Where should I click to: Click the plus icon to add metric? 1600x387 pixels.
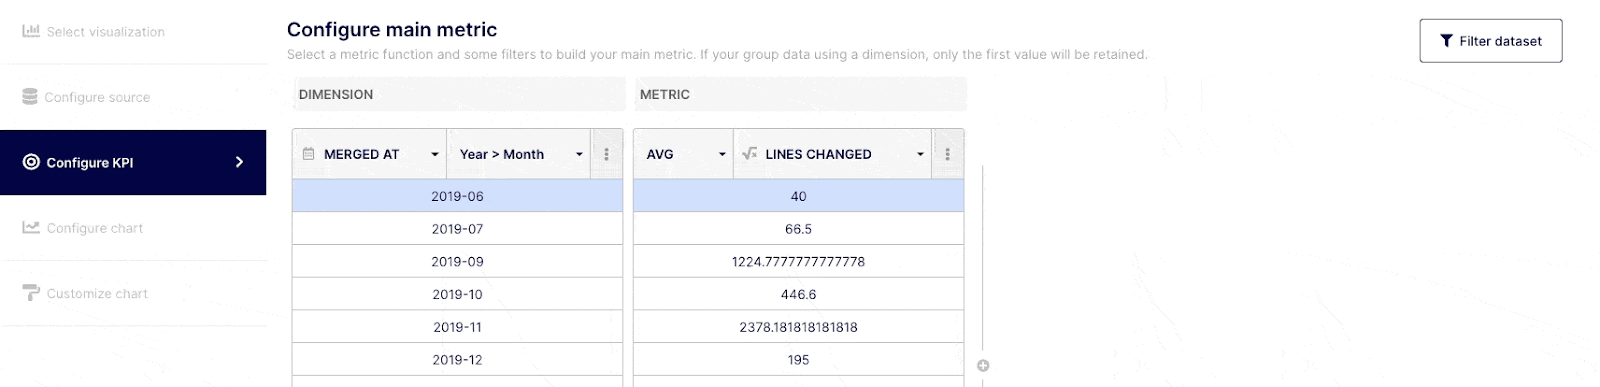(x=983, y=365)
